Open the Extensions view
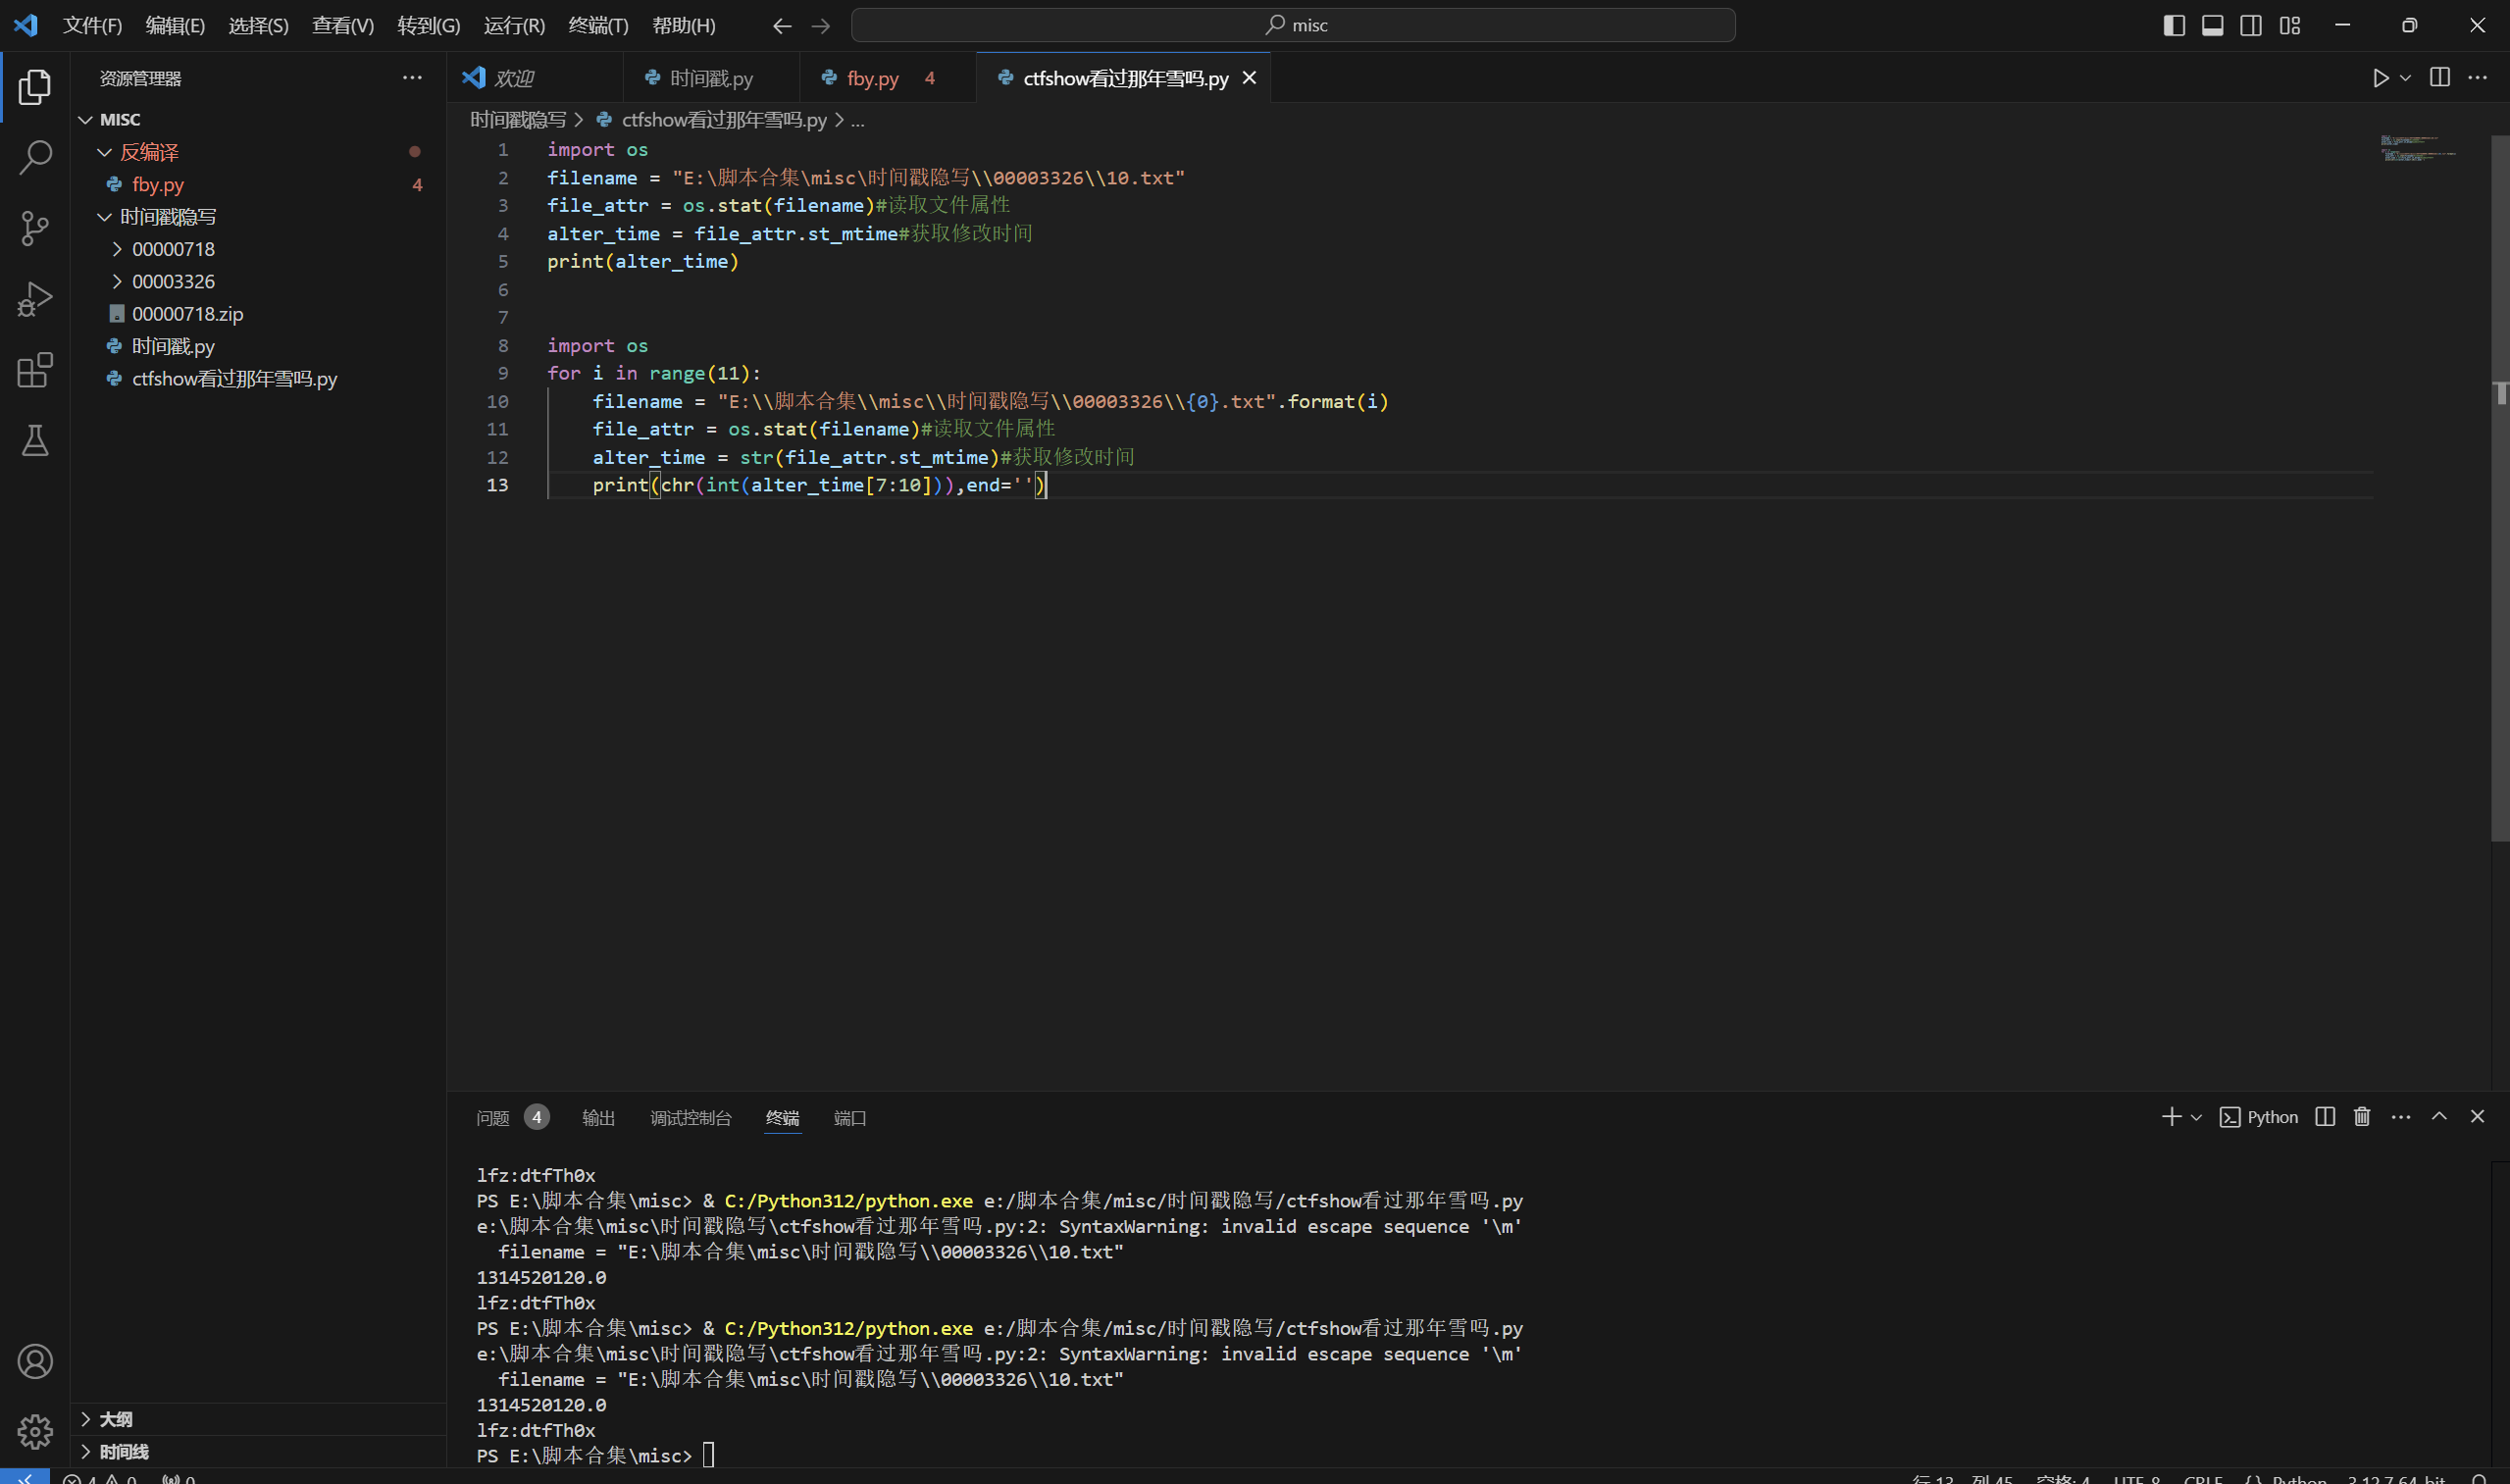The height and width of the screenshot is (1484, 2510). (35, 370)
